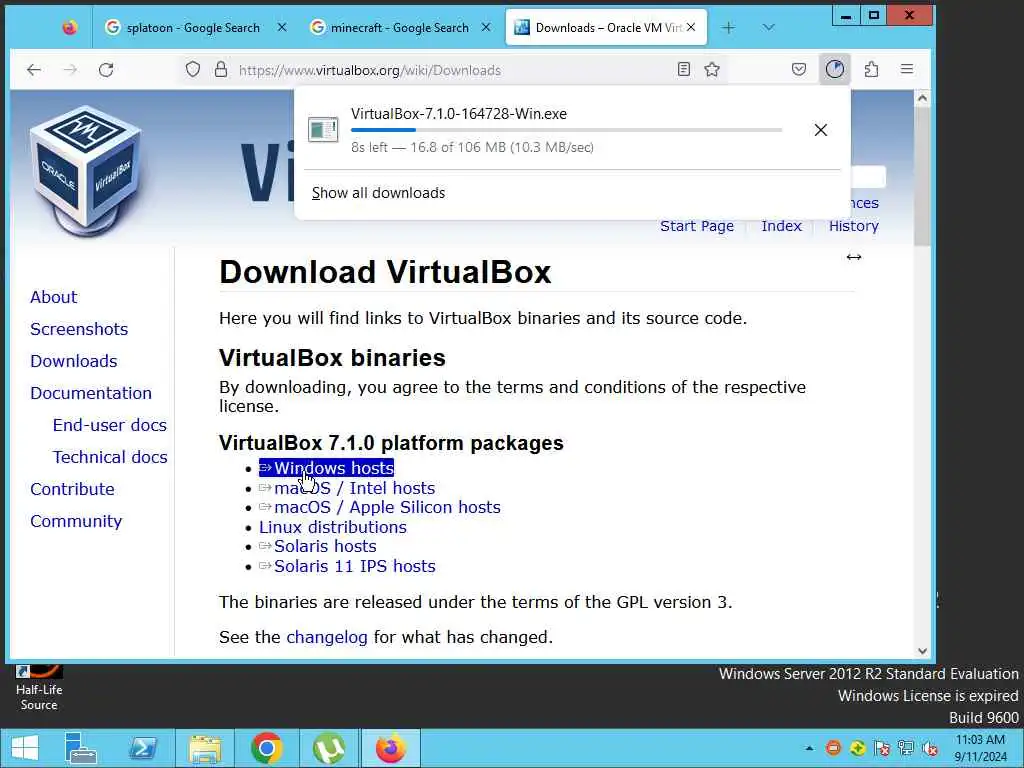Viewport: 1024px width, 768px height.
Task: Click the VirtualBox cube logo
Action: pyautogui.click(x=86, y=170)
